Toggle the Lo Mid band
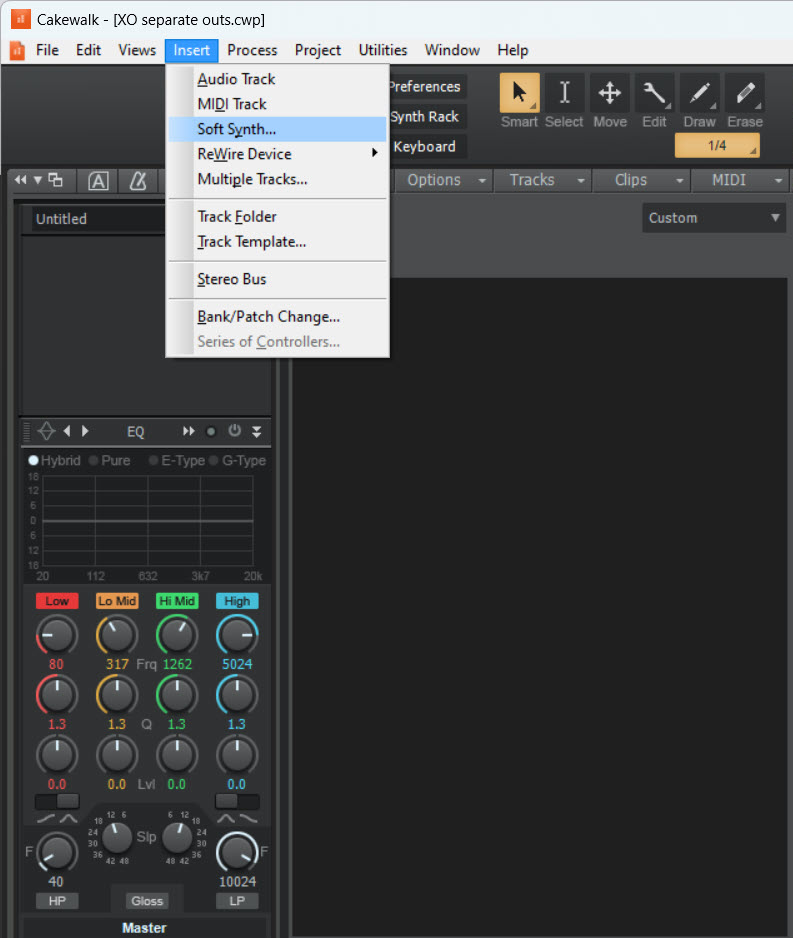This screenshot has height=938, width=793. 117,601
